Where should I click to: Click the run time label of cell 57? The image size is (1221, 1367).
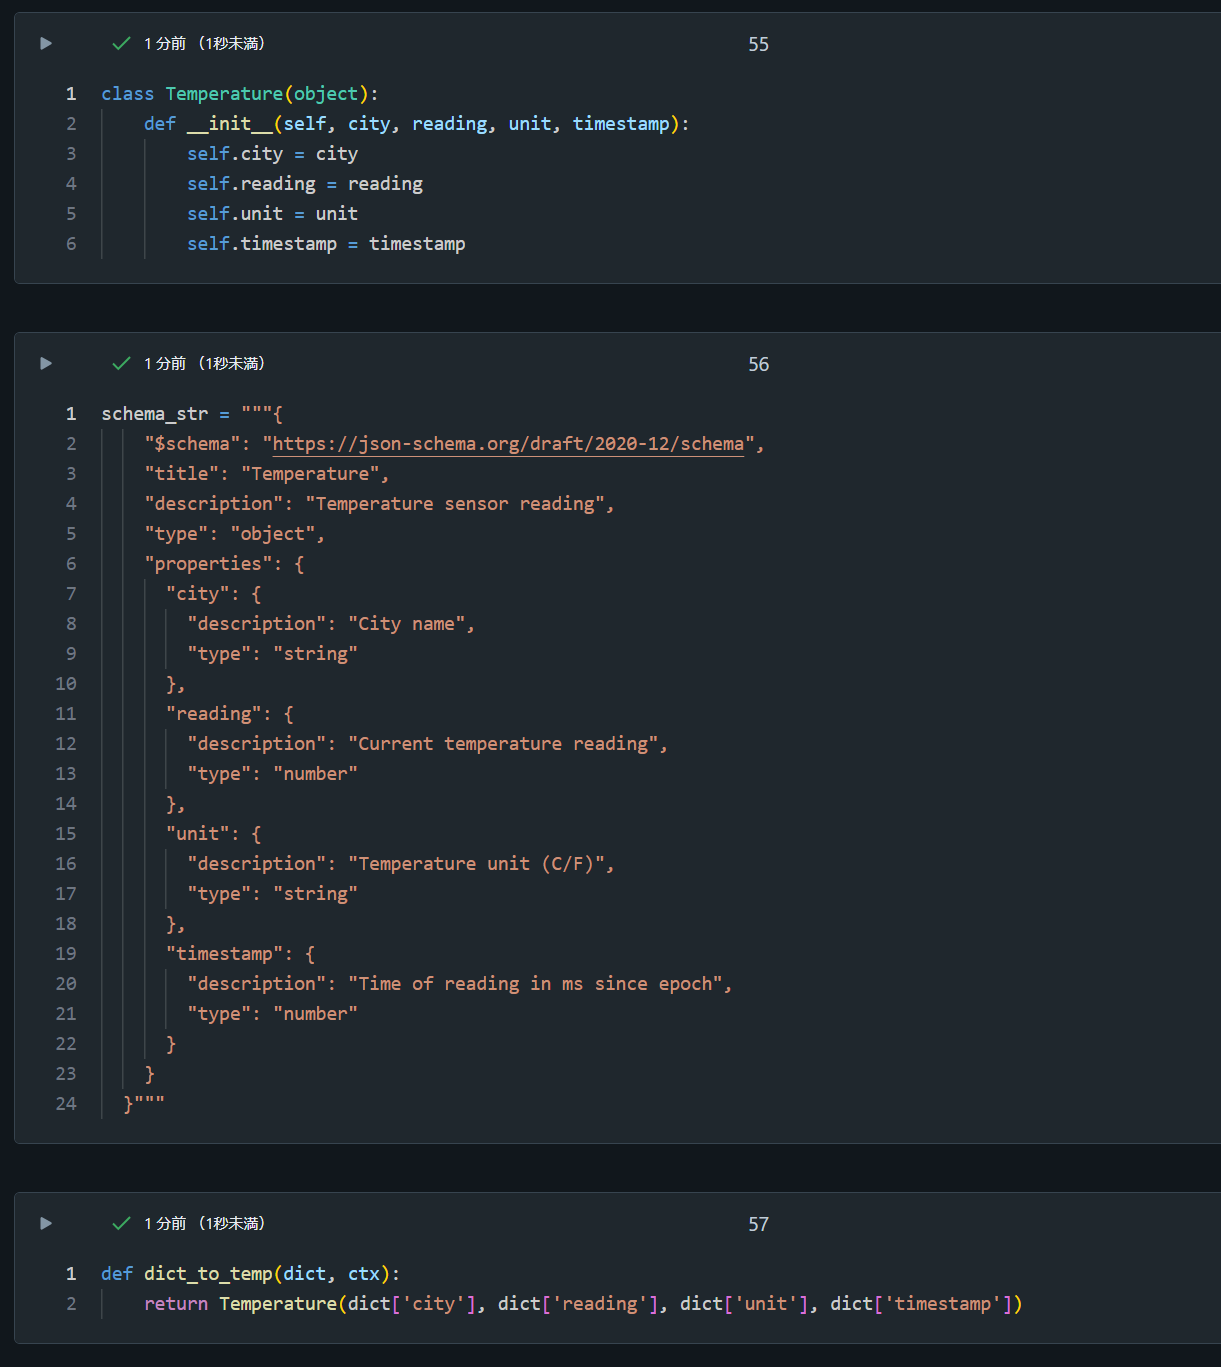tap(204, 1223)
